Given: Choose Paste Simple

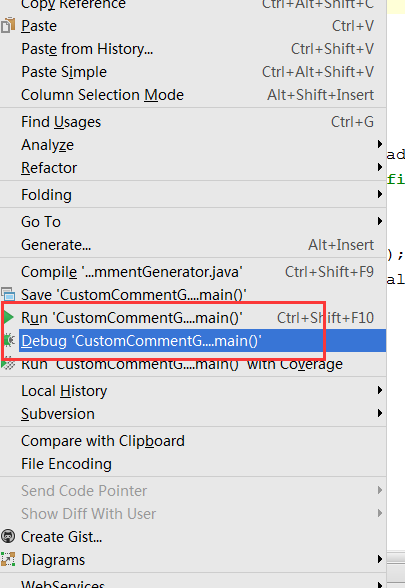Looking at the screenshot, I should [x=193, y=72].
